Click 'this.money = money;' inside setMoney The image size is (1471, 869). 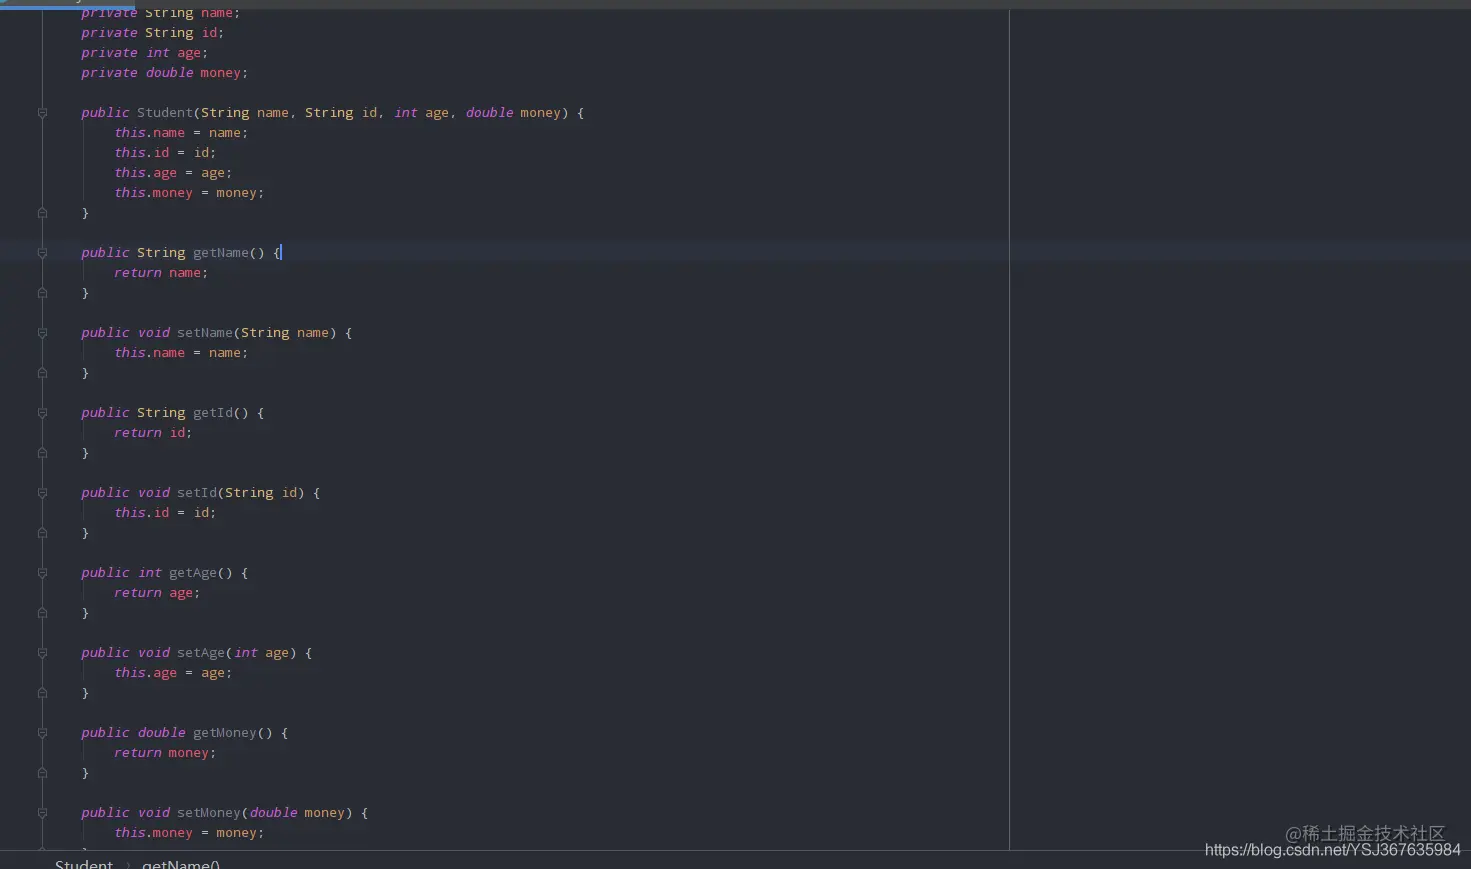[189, 833]
